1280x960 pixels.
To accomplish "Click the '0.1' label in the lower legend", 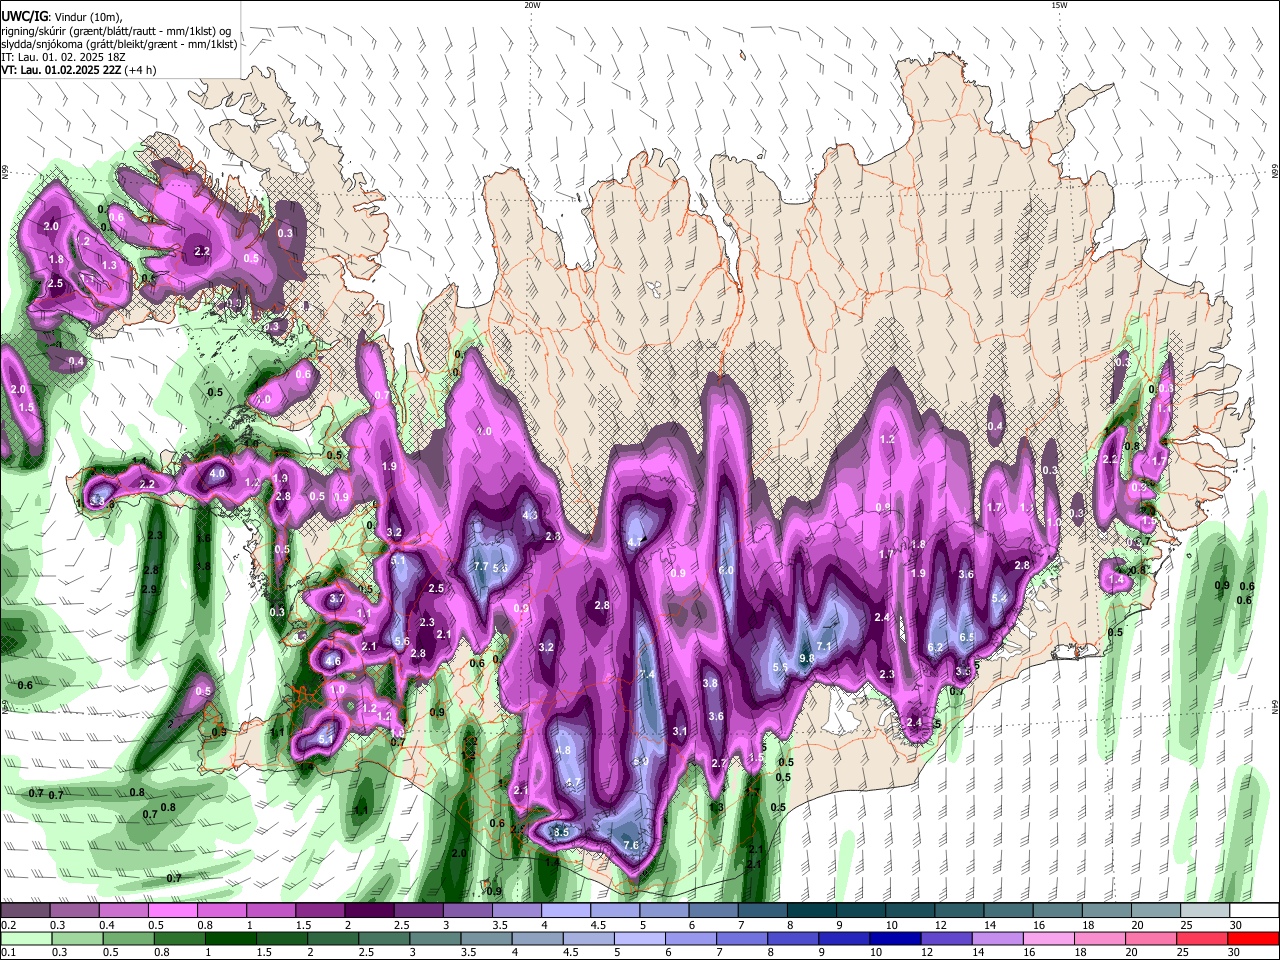I will click(x=9, y=952).
